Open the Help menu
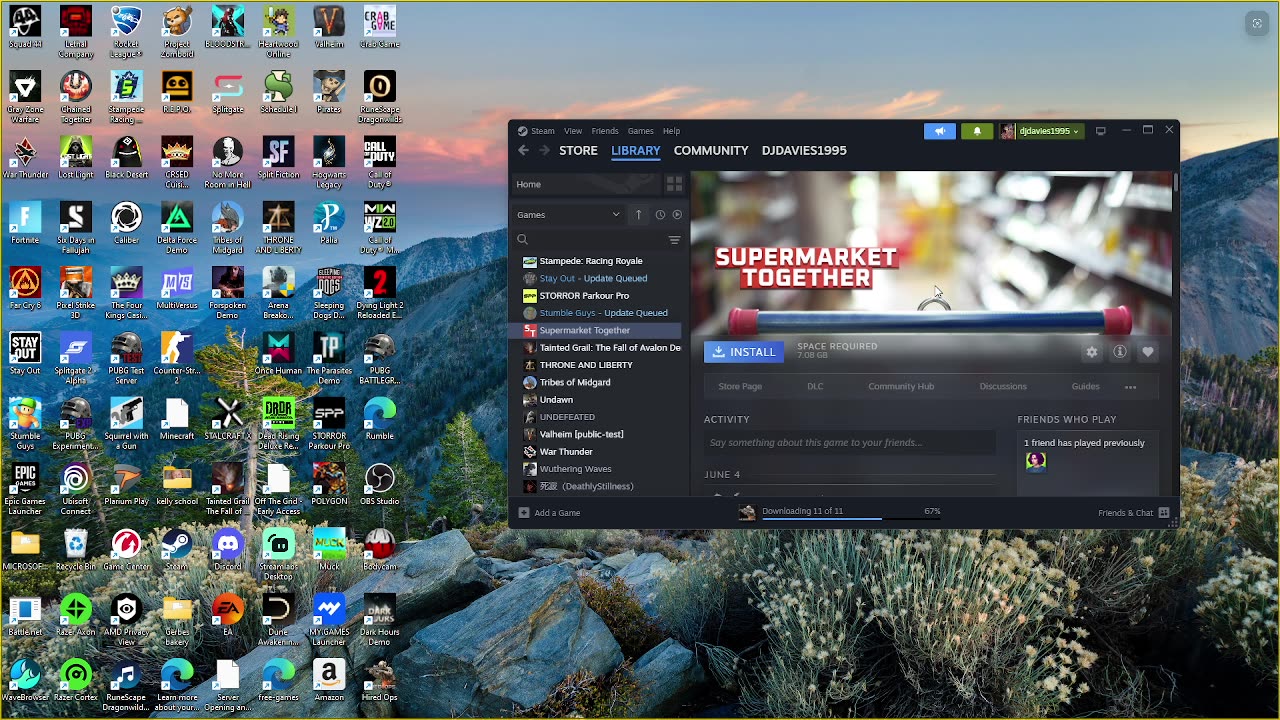This screenshot has height=720, width=1280. tap(671, 131)
